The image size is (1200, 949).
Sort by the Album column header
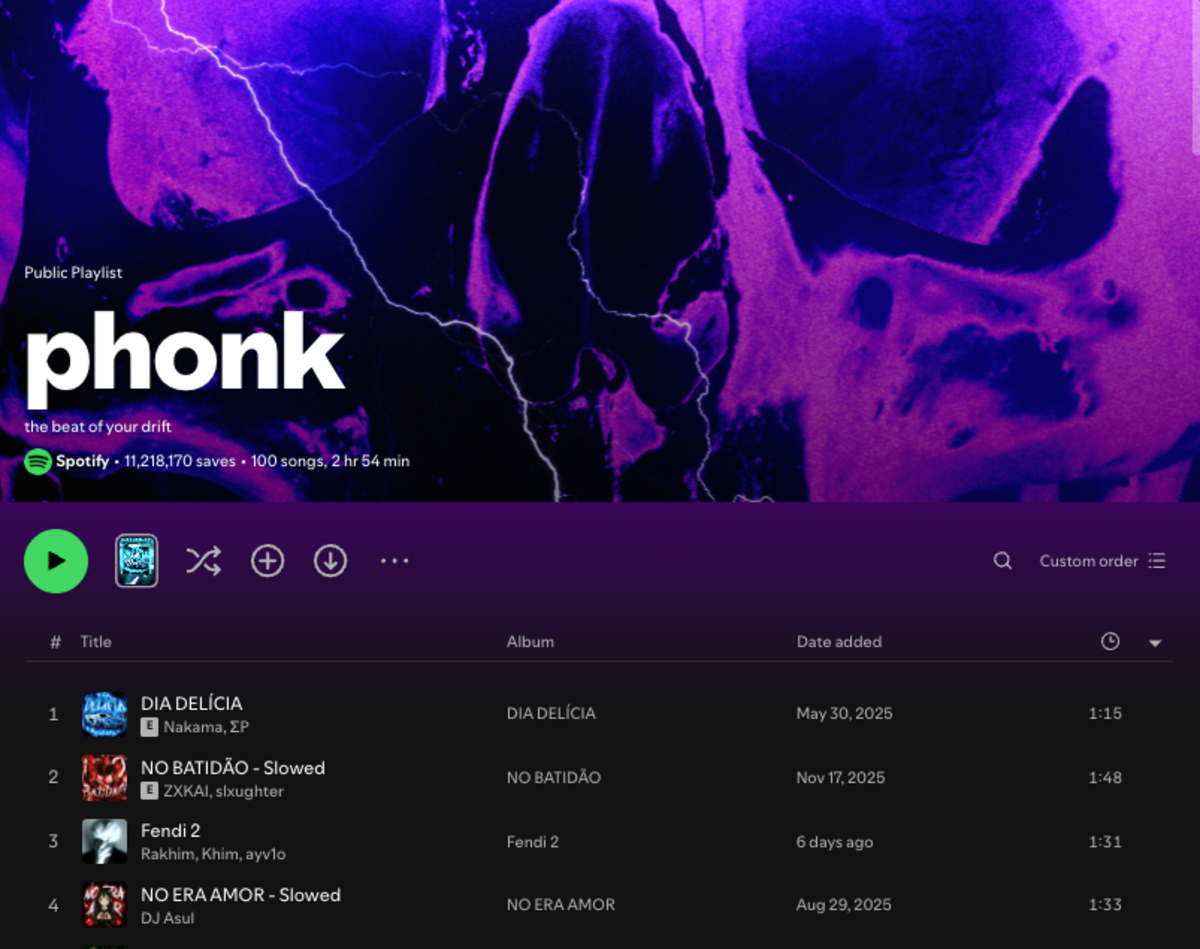coord(530,642)
